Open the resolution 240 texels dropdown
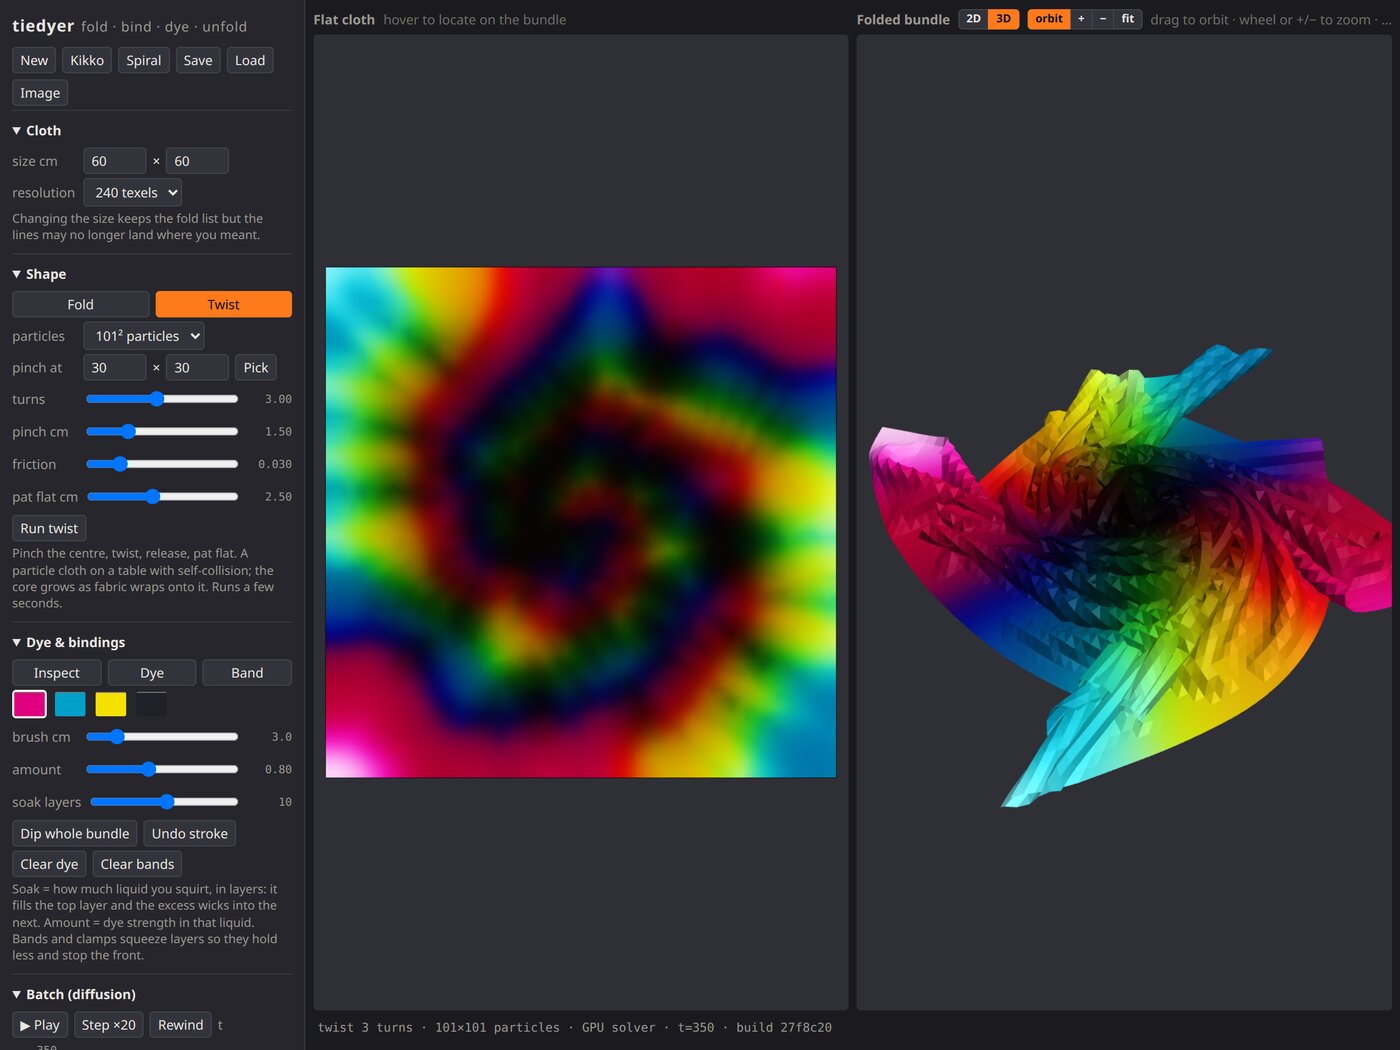This screenshot has height=1050, width=1400. 133,193
